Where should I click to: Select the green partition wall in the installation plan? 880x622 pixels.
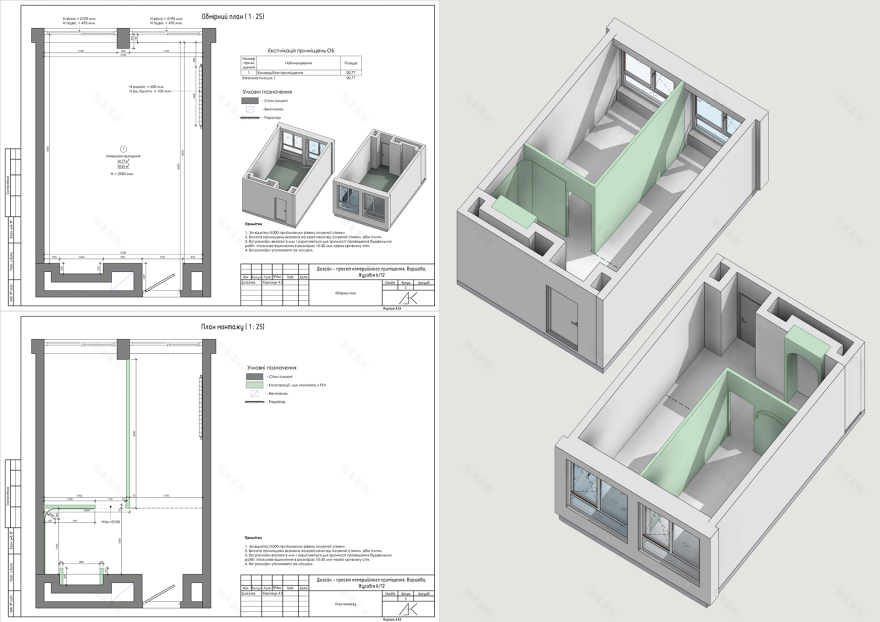click(126, 430)
